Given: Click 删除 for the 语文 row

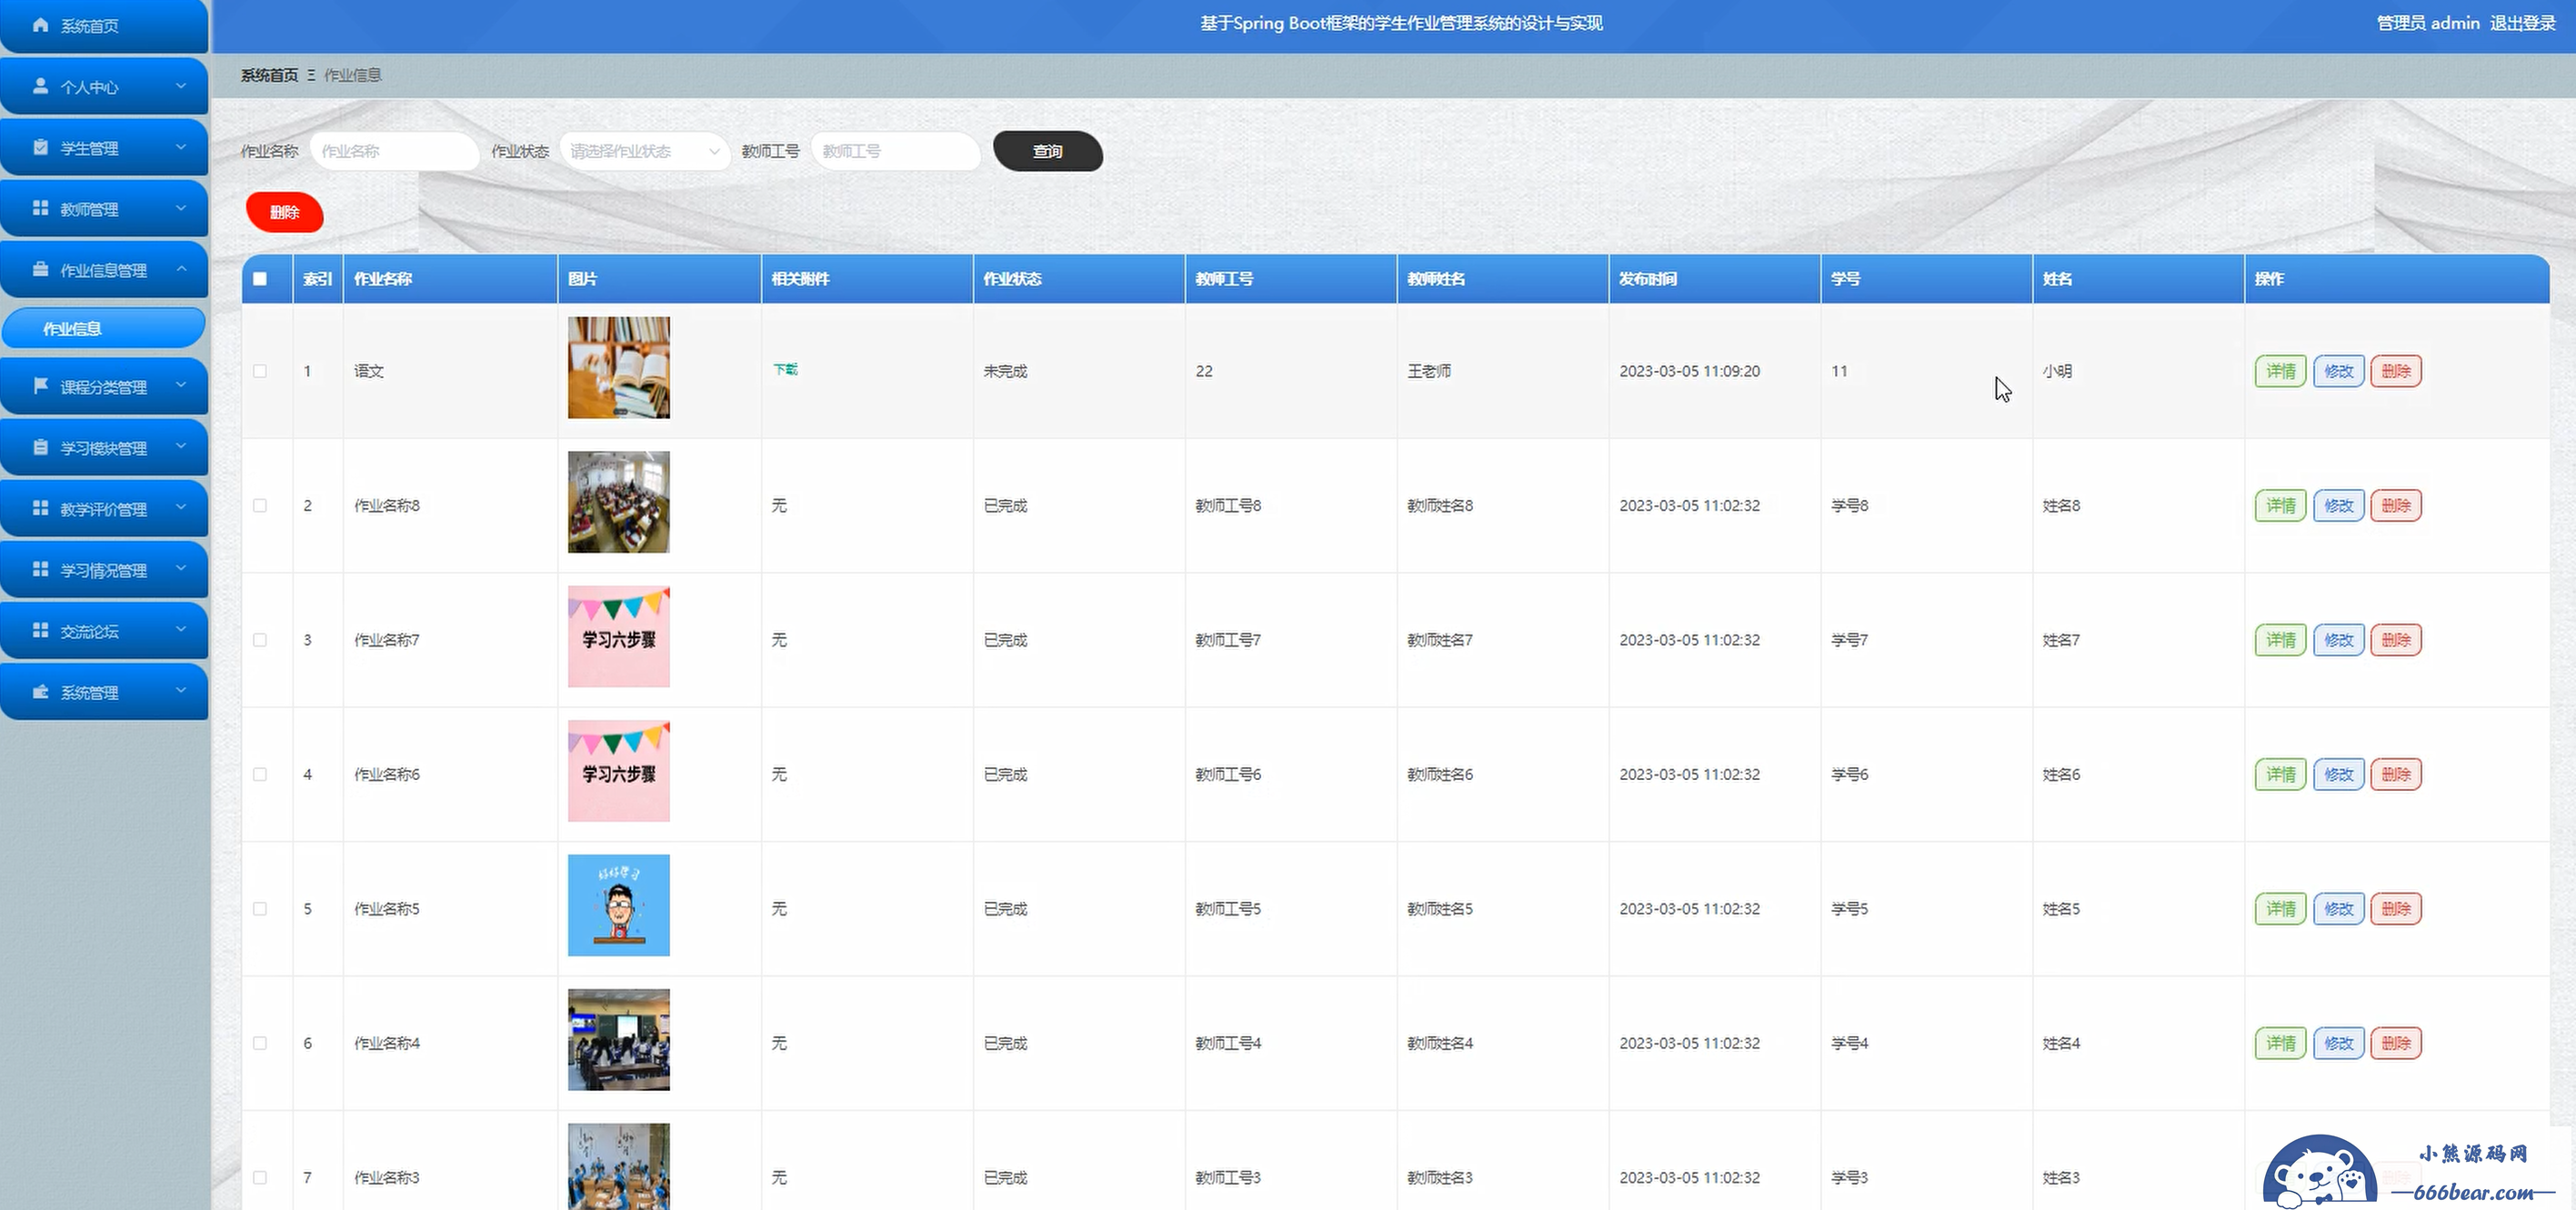Looking at the screenshot, I should pyautogui.click(x=2396, y=371).
